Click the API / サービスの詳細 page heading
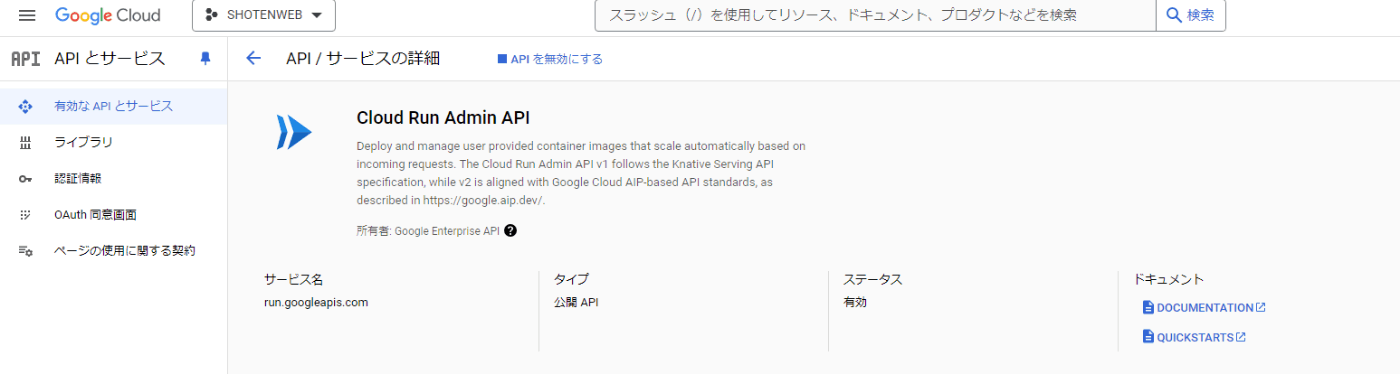1400x374 pixels. tap(363, 59)
